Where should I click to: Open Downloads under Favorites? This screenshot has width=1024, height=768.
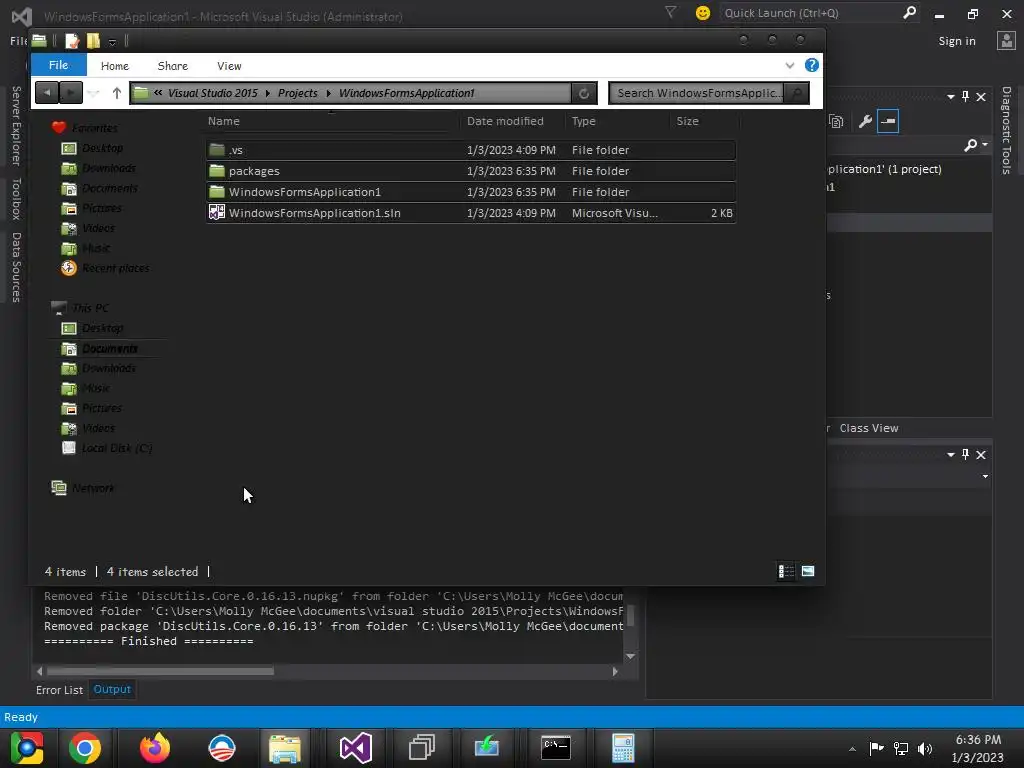109,168
